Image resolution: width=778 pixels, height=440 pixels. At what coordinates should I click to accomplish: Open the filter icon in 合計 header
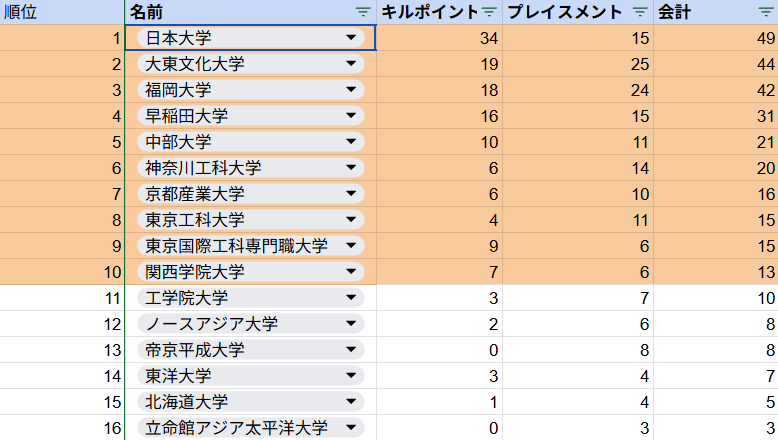coord(766,12)
